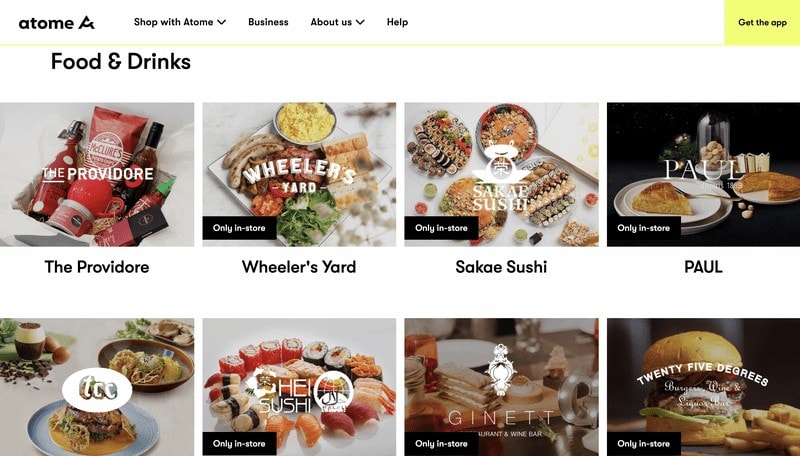Click the Wheeler's Yard title link

[299, 267]
